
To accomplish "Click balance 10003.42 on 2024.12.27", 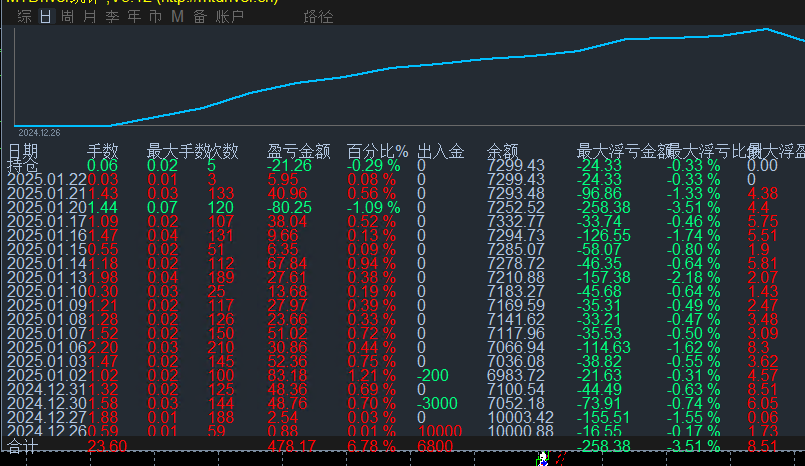I will click(x=521, y=417).
